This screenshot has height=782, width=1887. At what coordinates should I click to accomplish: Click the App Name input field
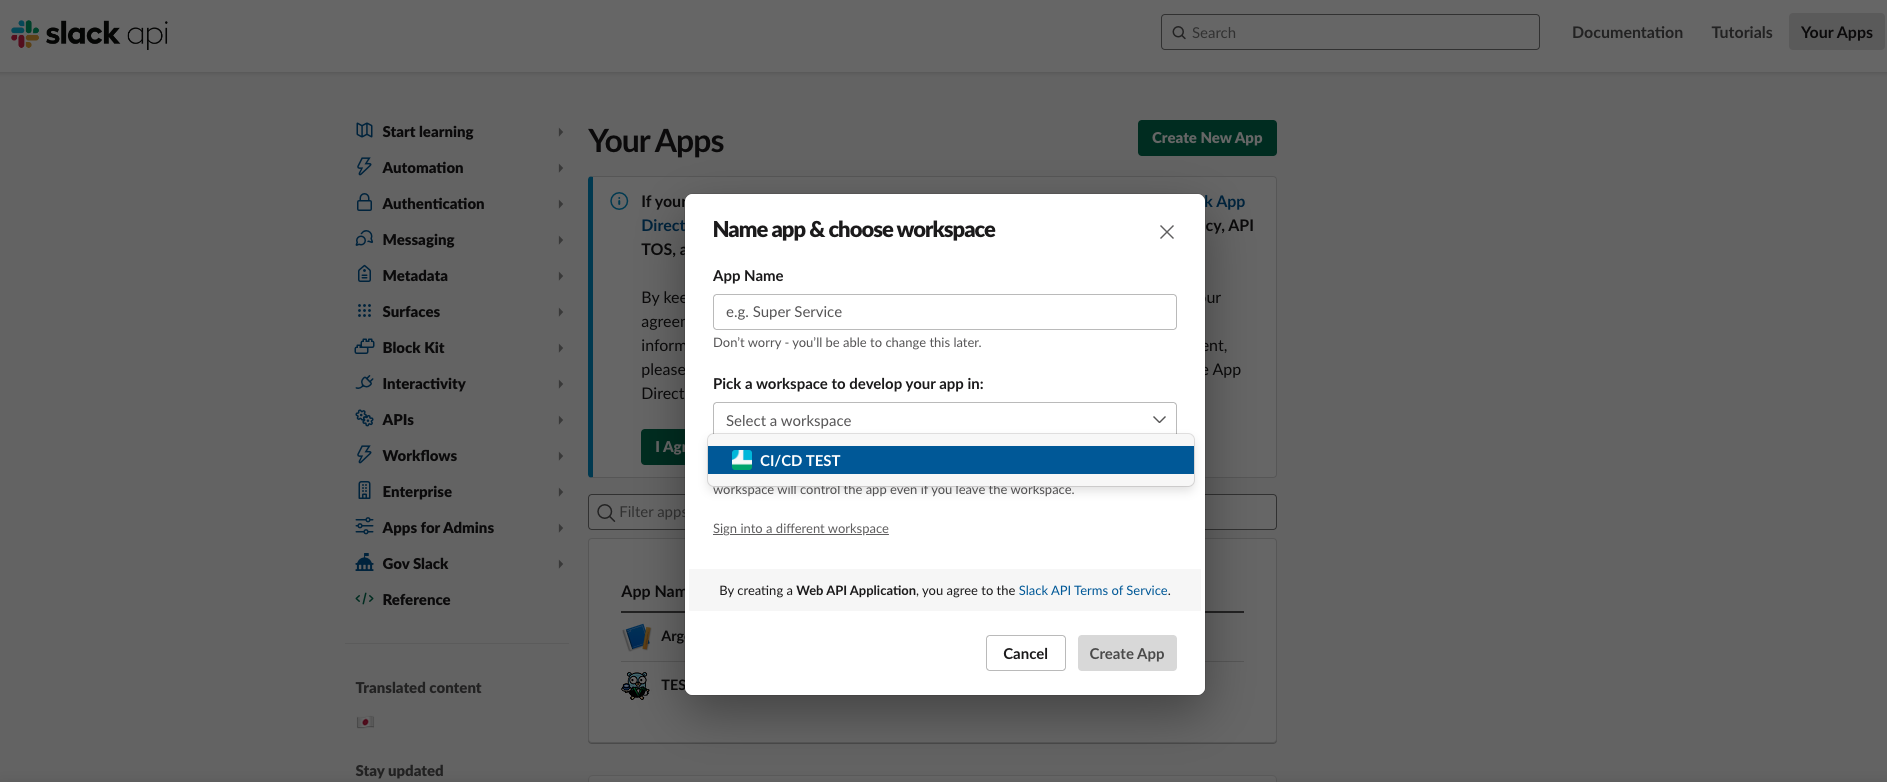(x=944, y=312)
